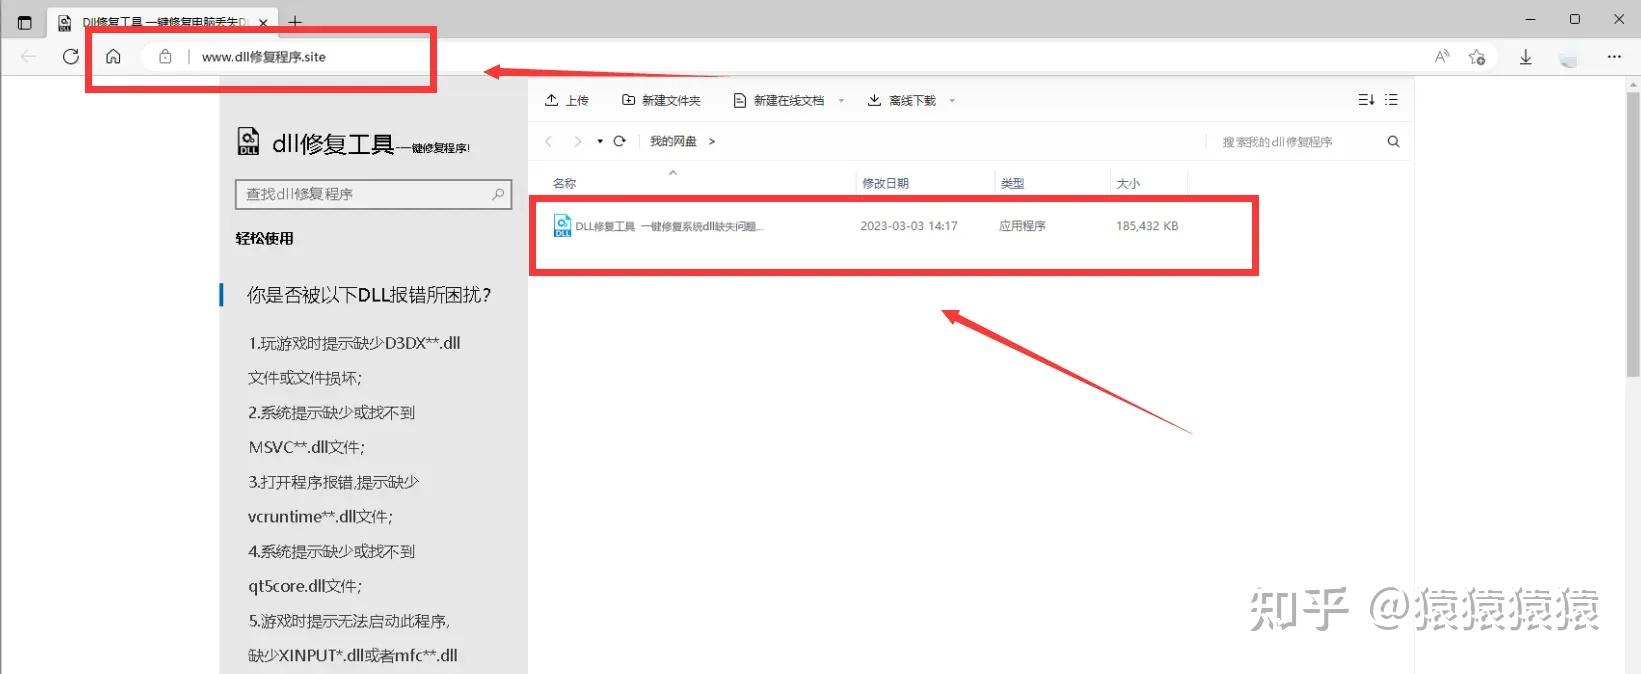The width and height of the screenshot is (1641, 674).
Task: Open browser settings ellipsis menu
Action: (x=1614, y=57)
